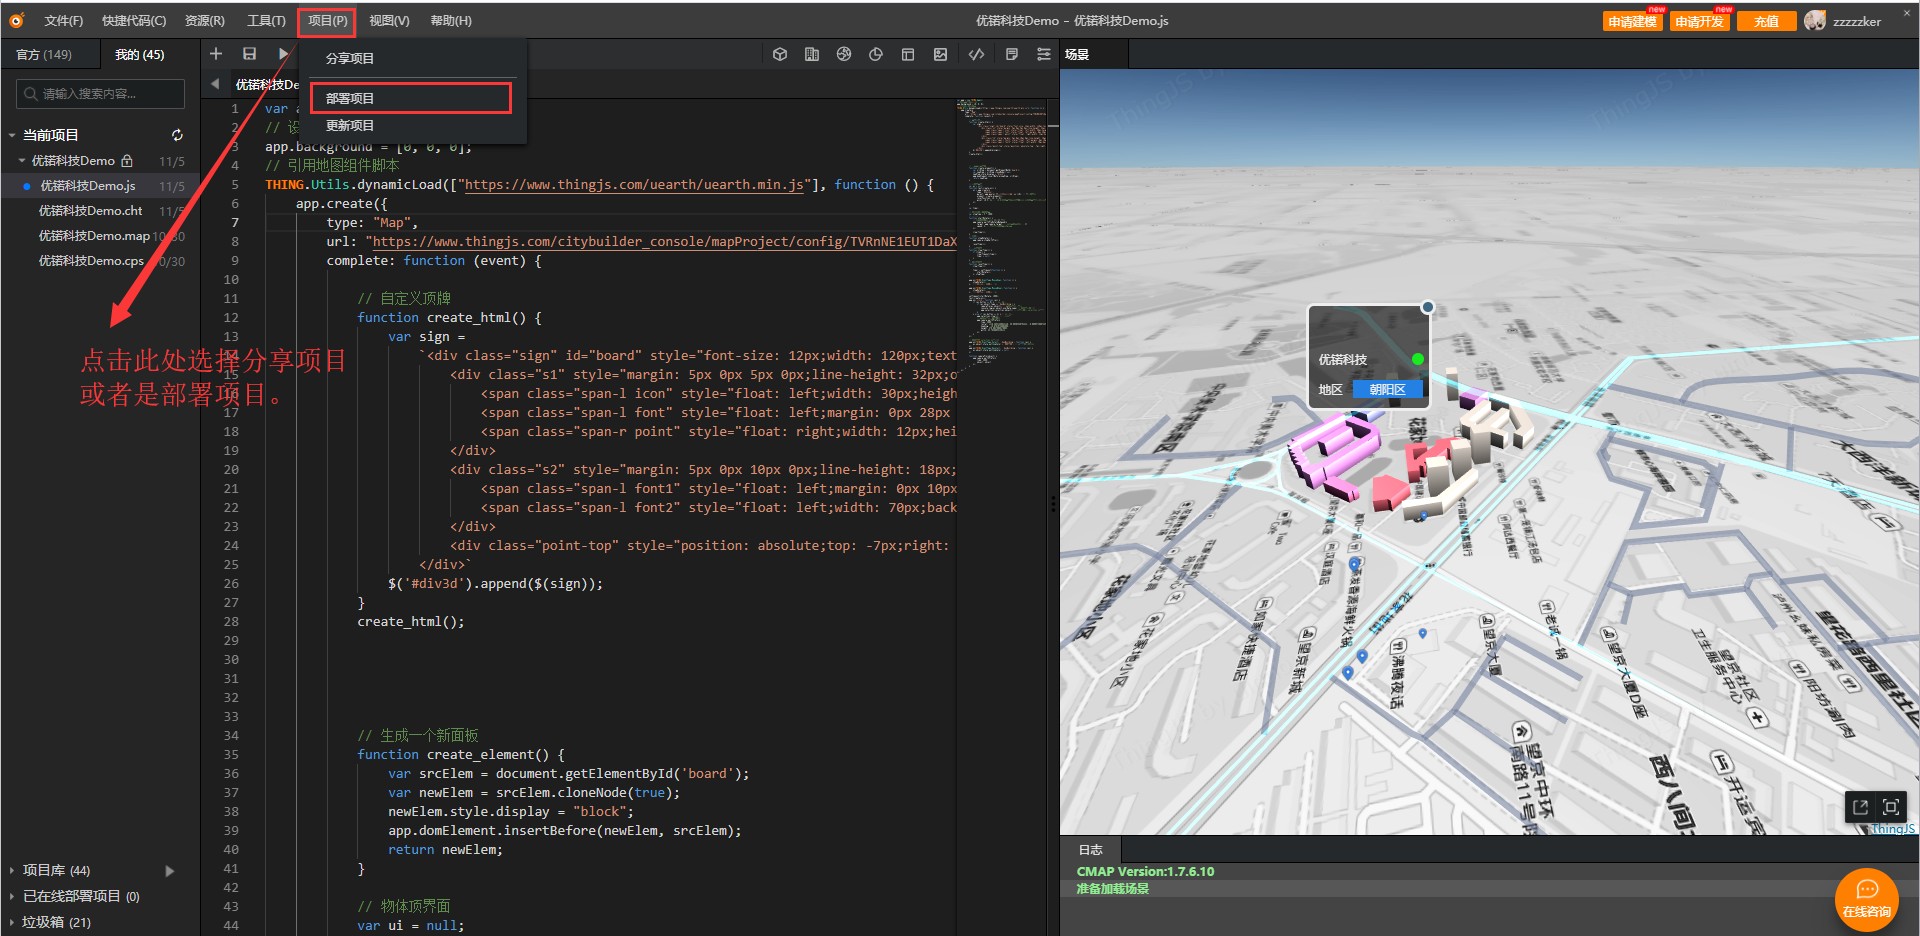Image resolution: width=1920 pixels, height=936 pixels.
Task: Collapse the 当前项目 section
Action: click(x=12, y=135)
